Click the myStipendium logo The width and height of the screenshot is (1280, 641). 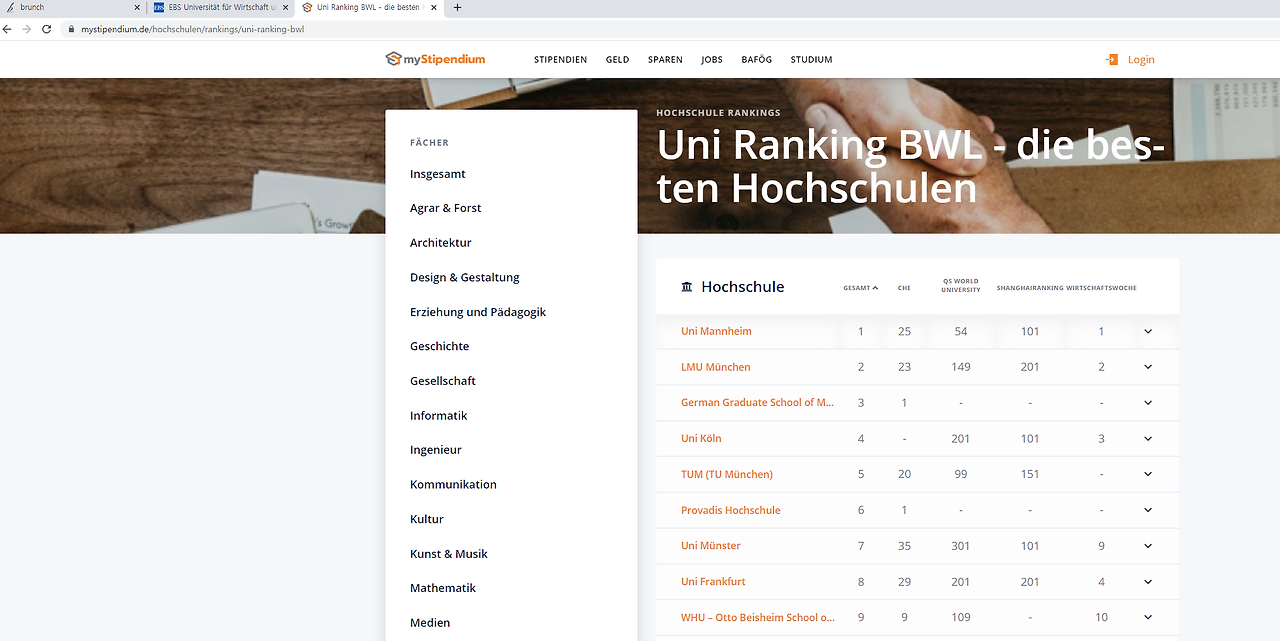pyautogui.click(x=435, y=59)
